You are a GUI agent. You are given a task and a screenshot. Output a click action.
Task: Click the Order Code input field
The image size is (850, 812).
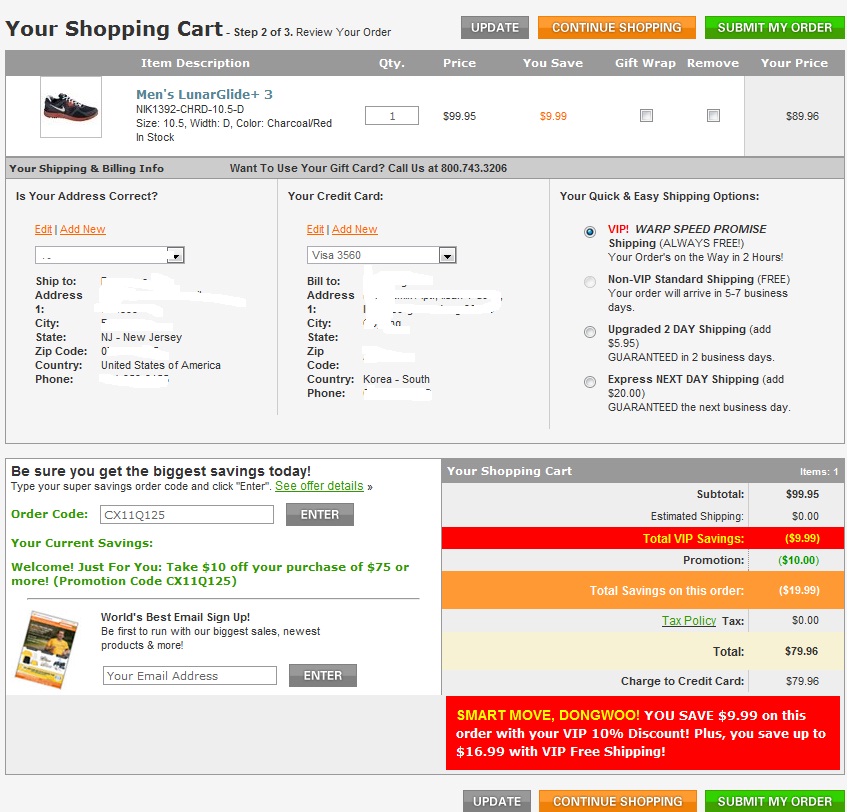tap(186, 514)
